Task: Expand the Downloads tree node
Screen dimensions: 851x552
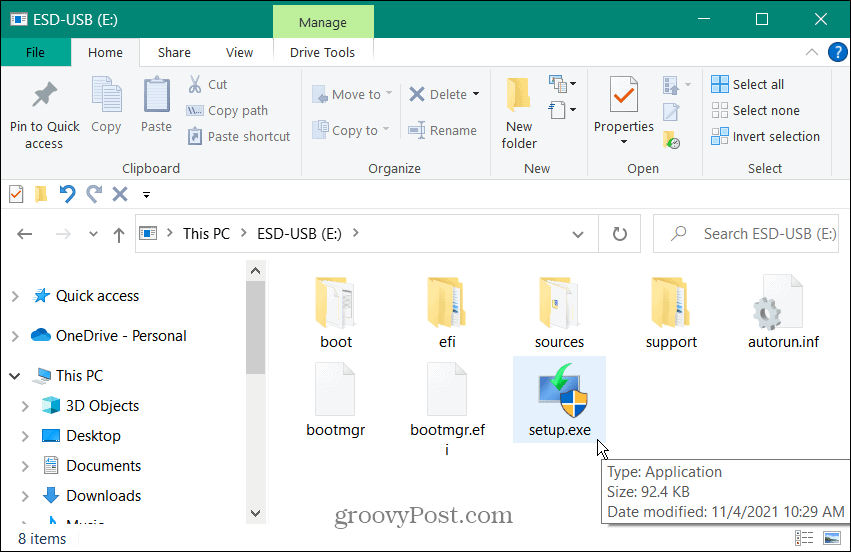Action: (x=25, y=496)
